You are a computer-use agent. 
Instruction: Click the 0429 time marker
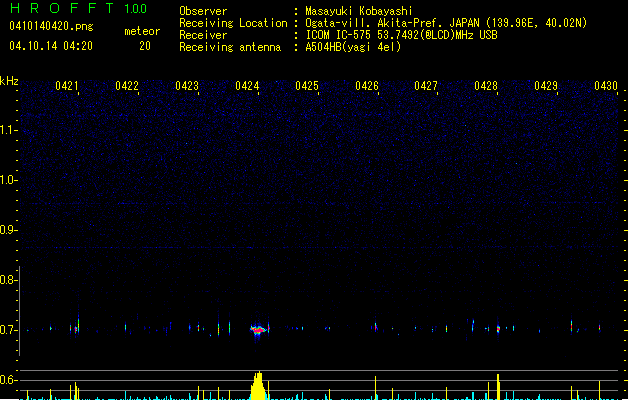pos(546,86)
